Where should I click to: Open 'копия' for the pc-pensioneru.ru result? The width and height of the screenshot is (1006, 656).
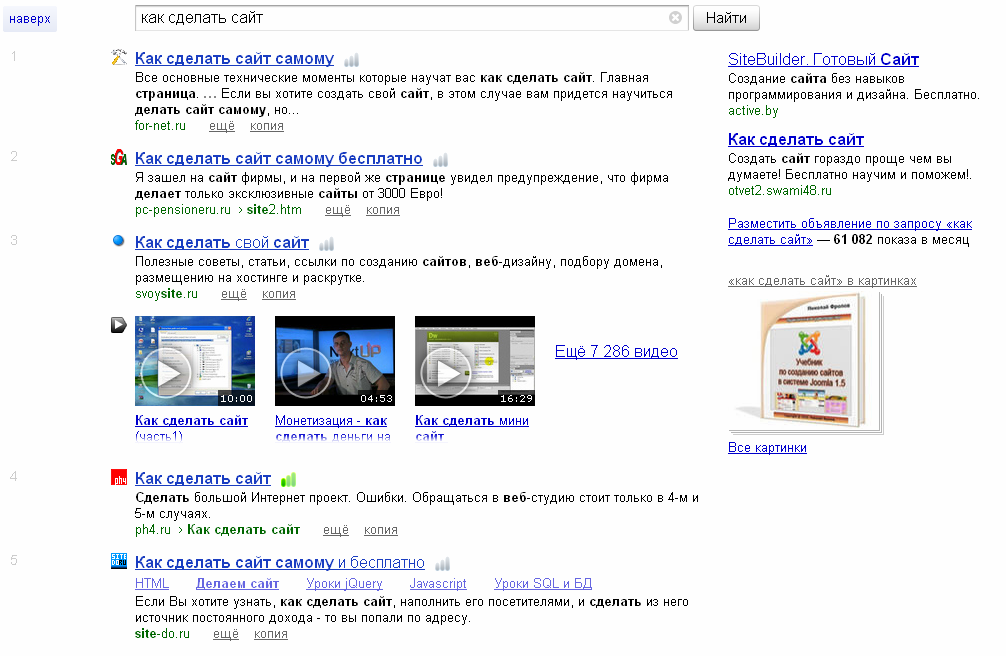coord(383,210)
